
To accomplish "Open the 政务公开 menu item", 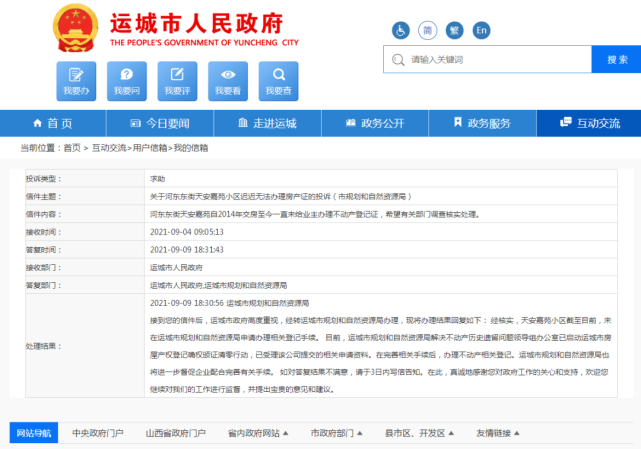I will click(x=374, y=123).
